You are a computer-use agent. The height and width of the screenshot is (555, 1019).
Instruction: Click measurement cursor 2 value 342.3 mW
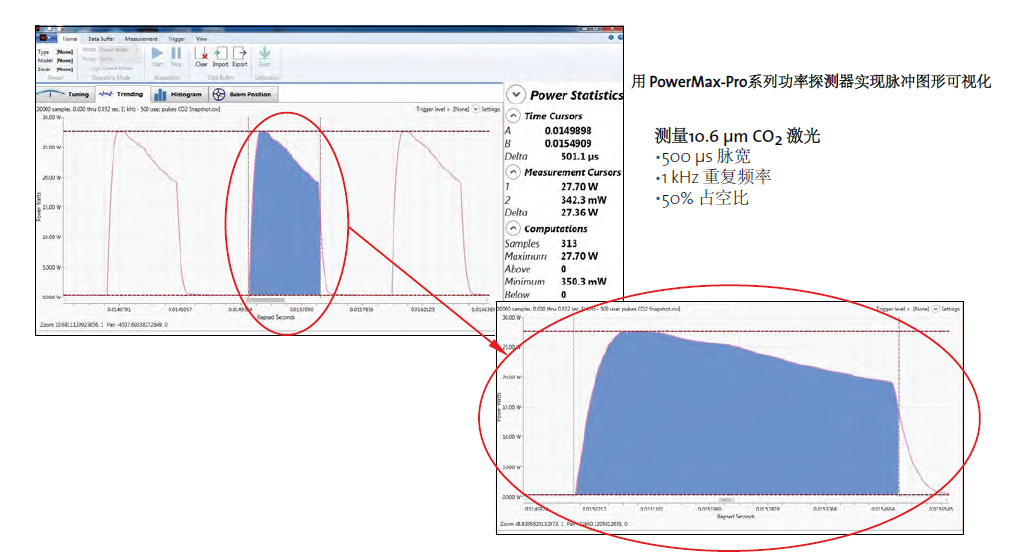(584, 200)
